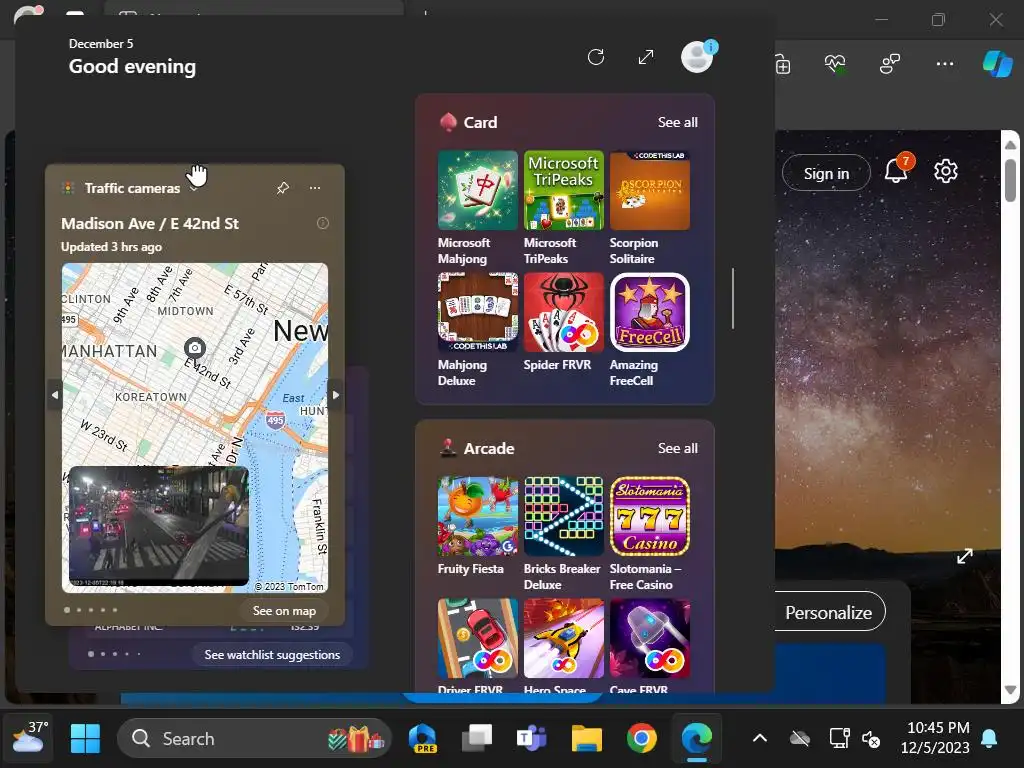The image size is (1024, 768).
Task: Expand widgets board to full view
Action: [x=646, y=57]
